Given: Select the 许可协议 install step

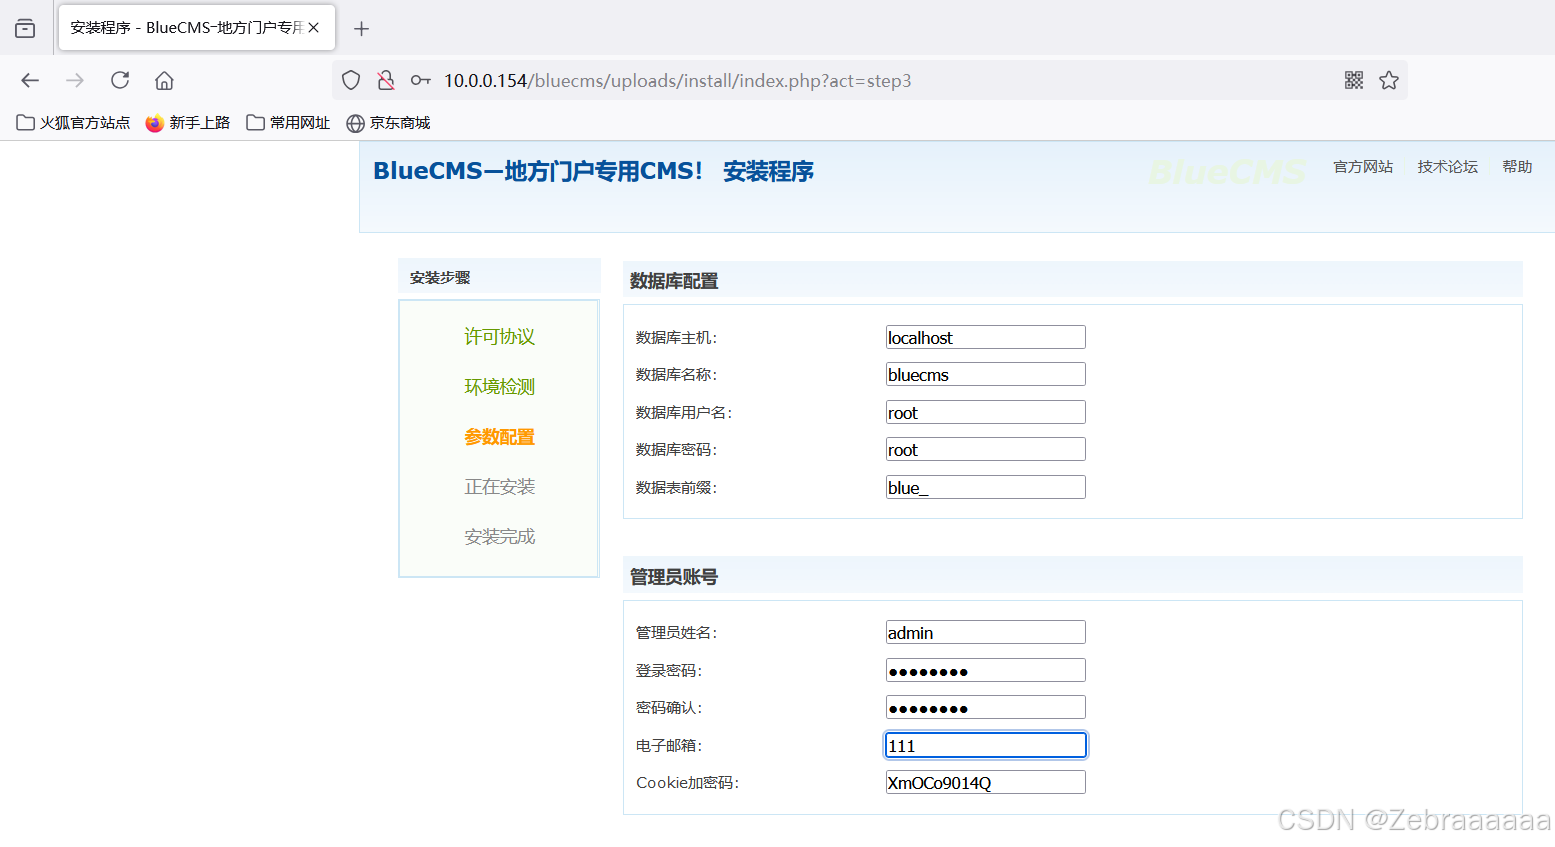Looking at the screenshot, I should pyautogui.click(x=499, y=337).
